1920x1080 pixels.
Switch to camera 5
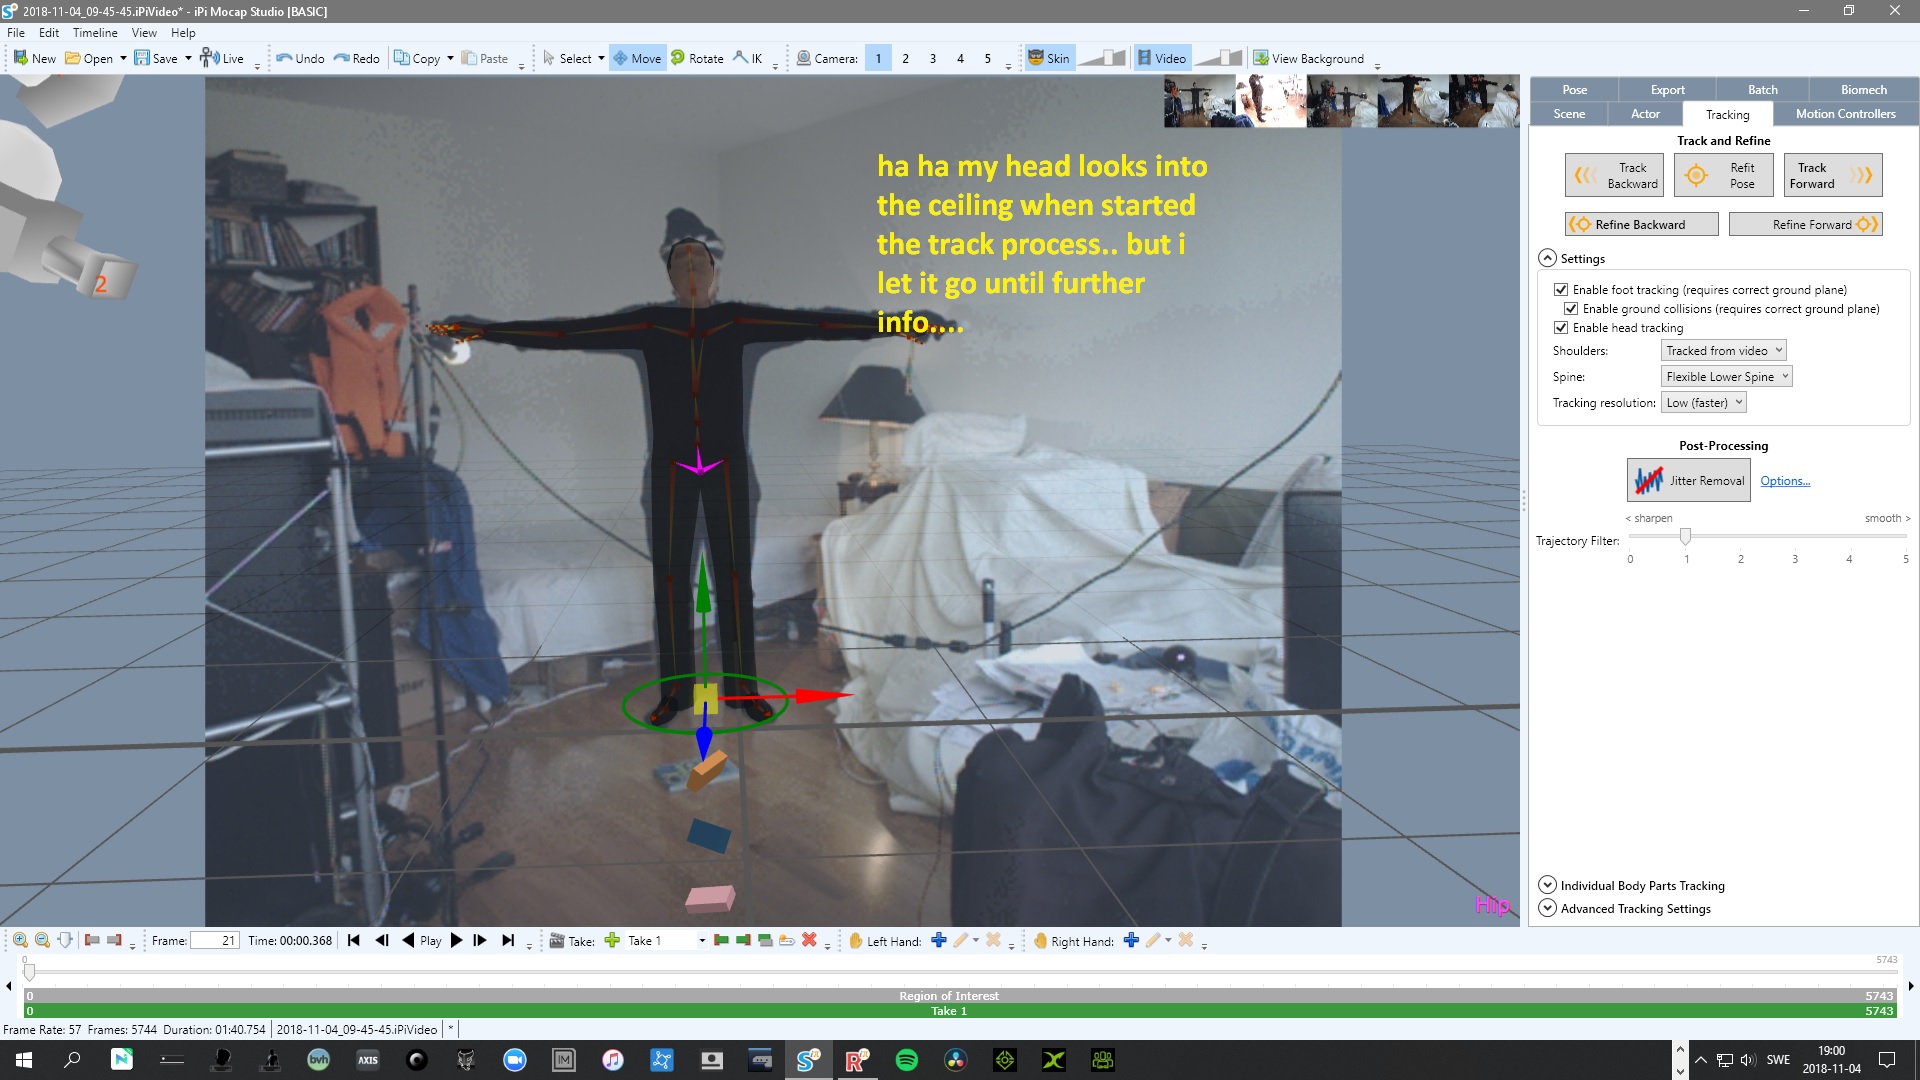[988, 58]
